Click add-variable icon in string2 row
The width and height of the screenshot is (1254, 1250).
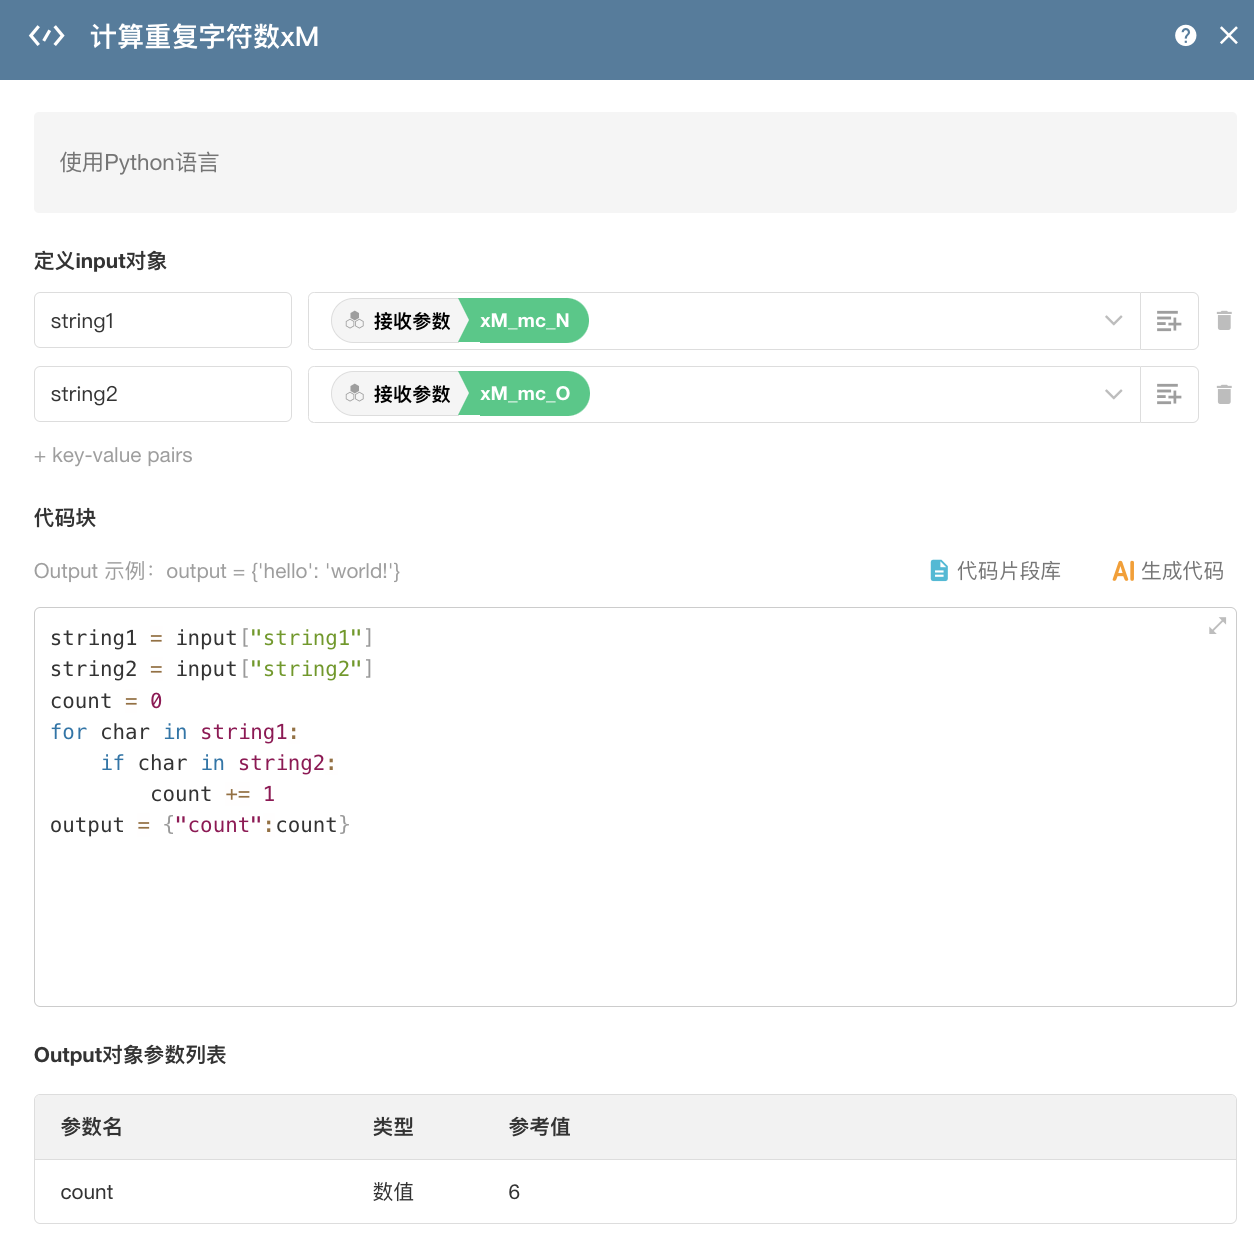pos(1169,395)
